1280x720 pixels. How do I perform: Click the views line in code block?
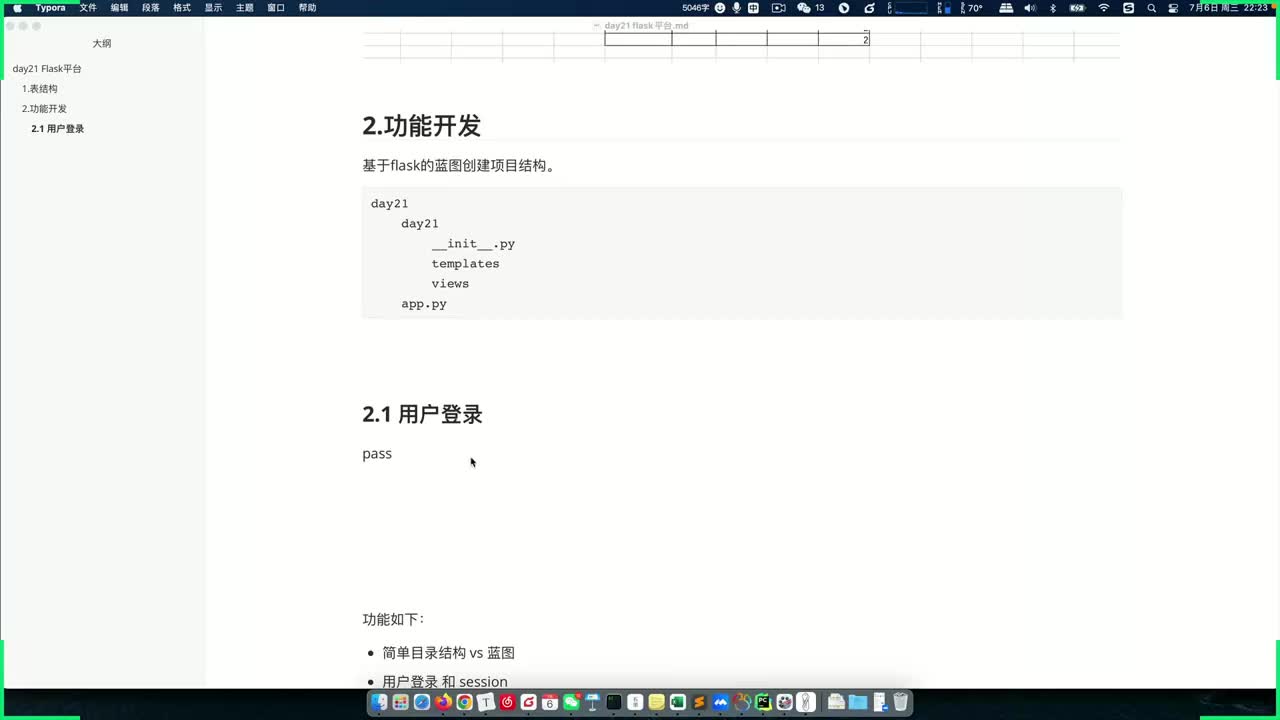coord(450,284)
